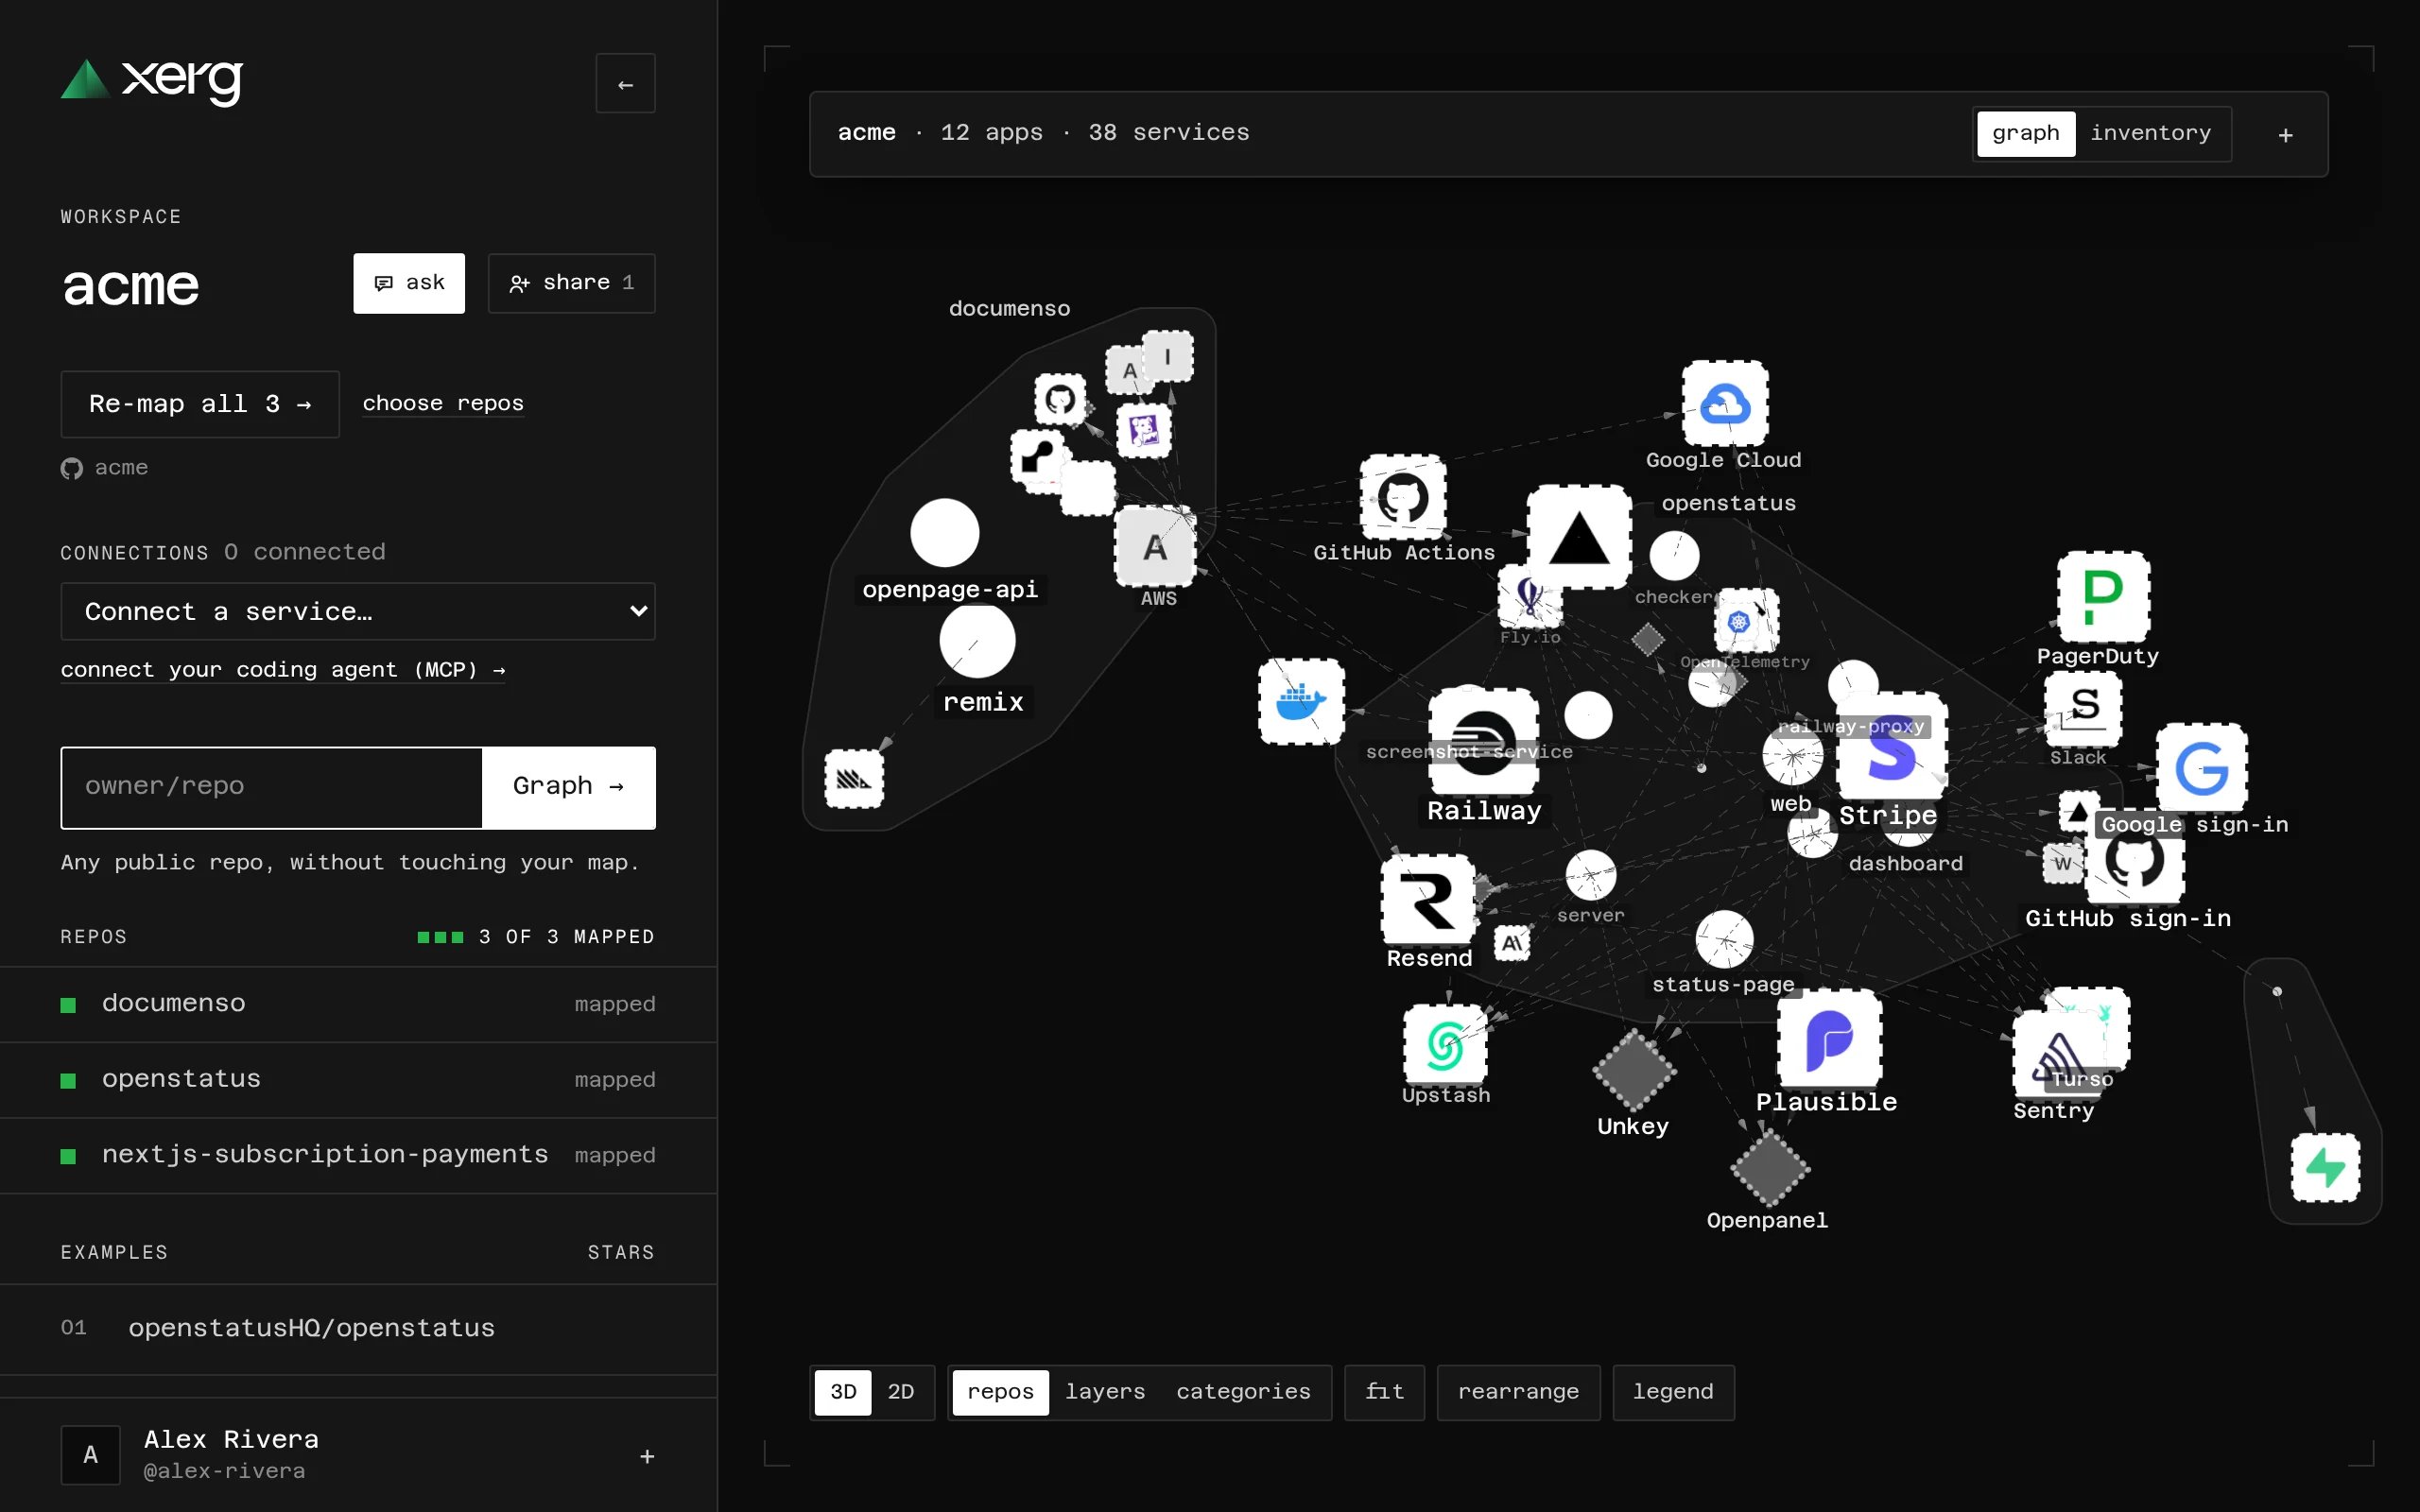Switch the graph to 2D mode
Viewport: 2420px width, 1512px height.
[x=900, y=1392]
